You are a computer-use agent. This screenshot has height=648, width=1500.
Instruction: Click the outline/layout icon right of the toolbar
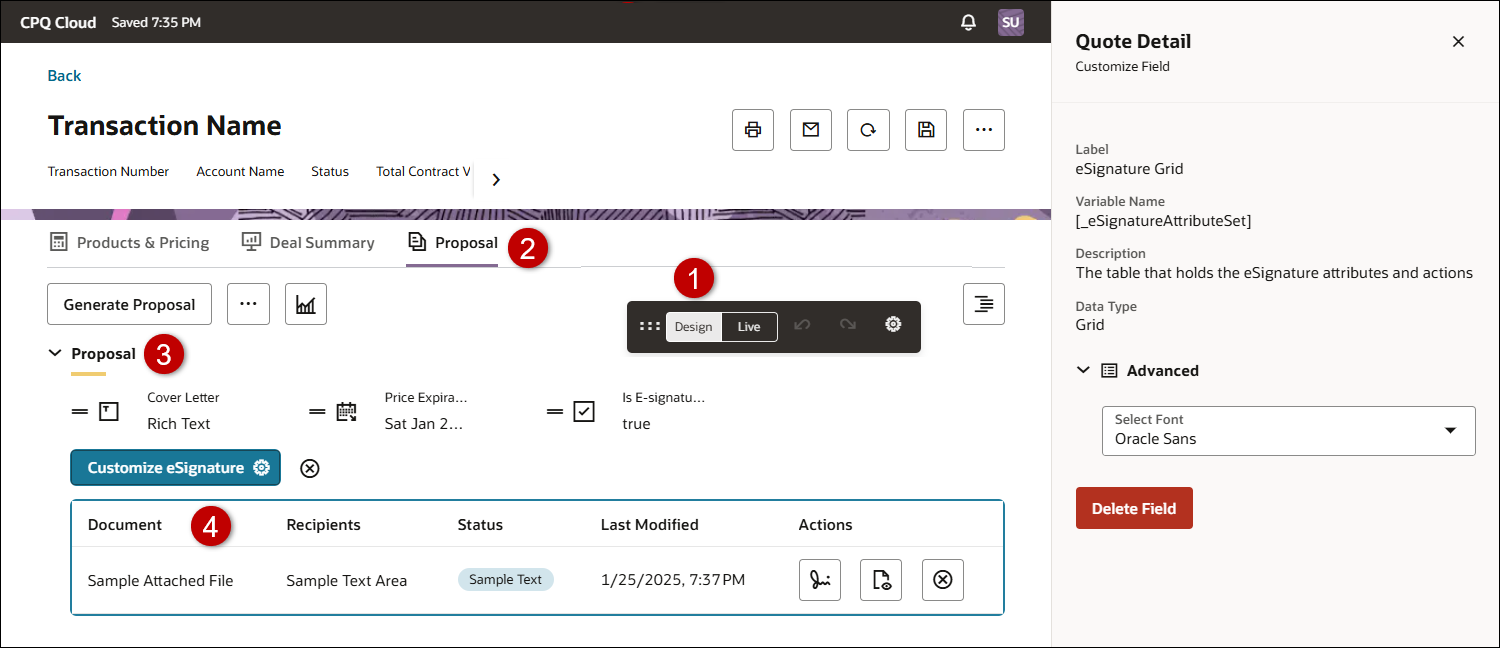click(x=983, y=303)
